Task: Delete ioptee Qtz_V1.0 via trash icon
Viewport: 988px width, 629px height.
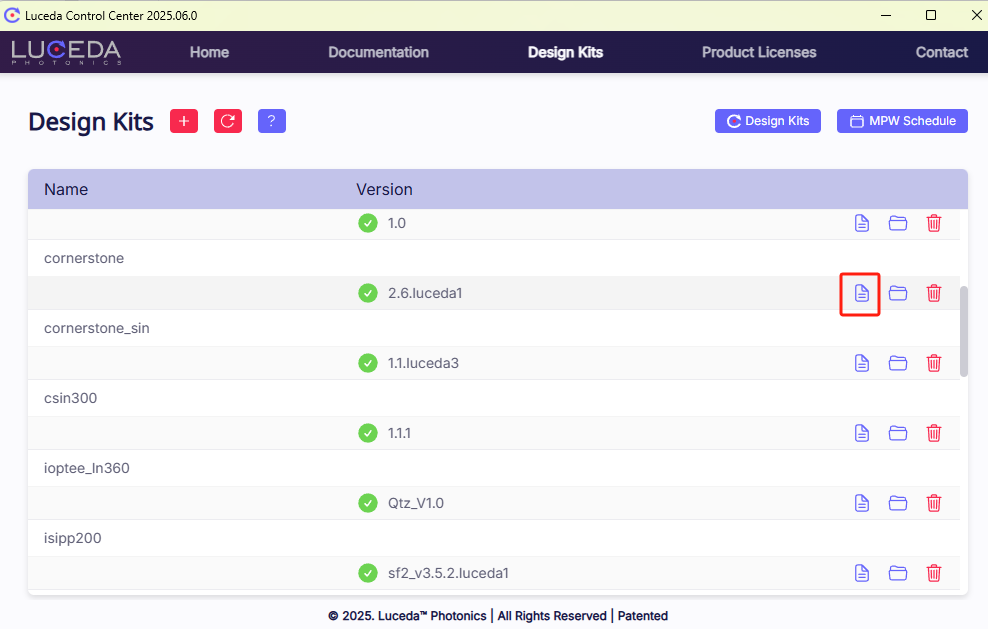Action: pyautogui.click(x=934, y=503)
